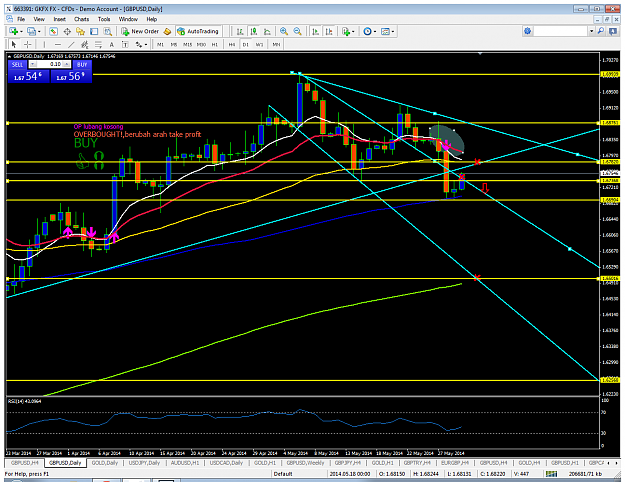The image size is (625, 482).
Task: Decrease trade volume with the down arrow
Action: click(33, 64)
